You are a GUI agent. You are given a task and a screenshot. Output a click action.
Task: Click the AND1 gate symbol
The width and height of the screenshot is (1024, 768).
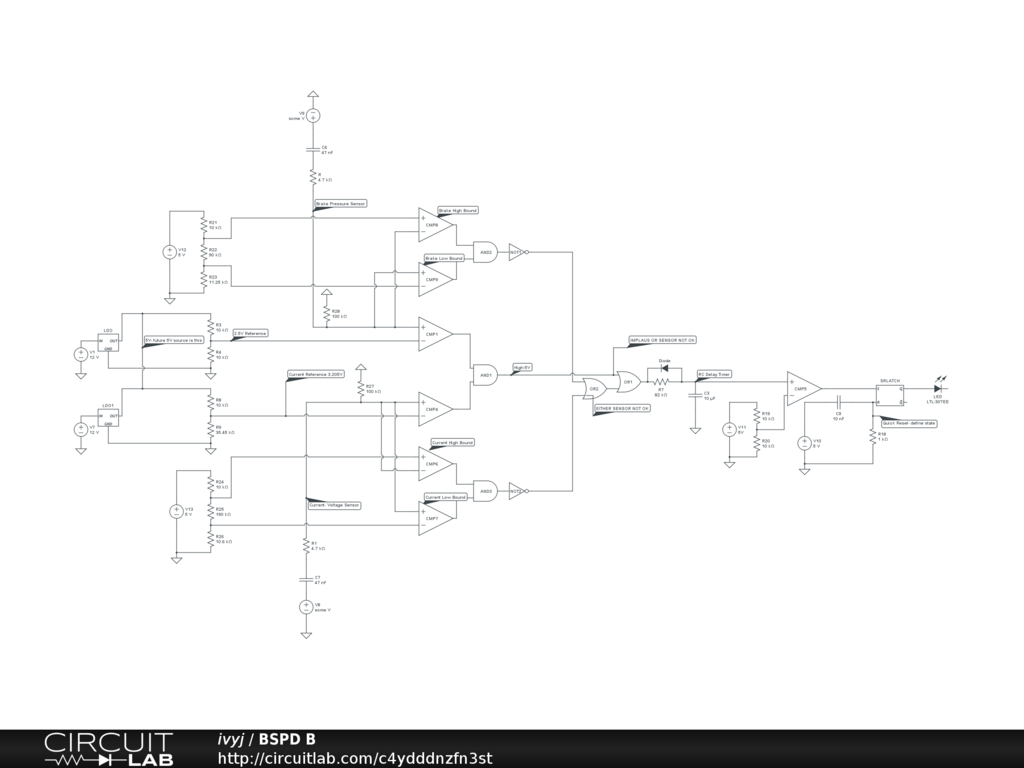(x=486, y=374)
